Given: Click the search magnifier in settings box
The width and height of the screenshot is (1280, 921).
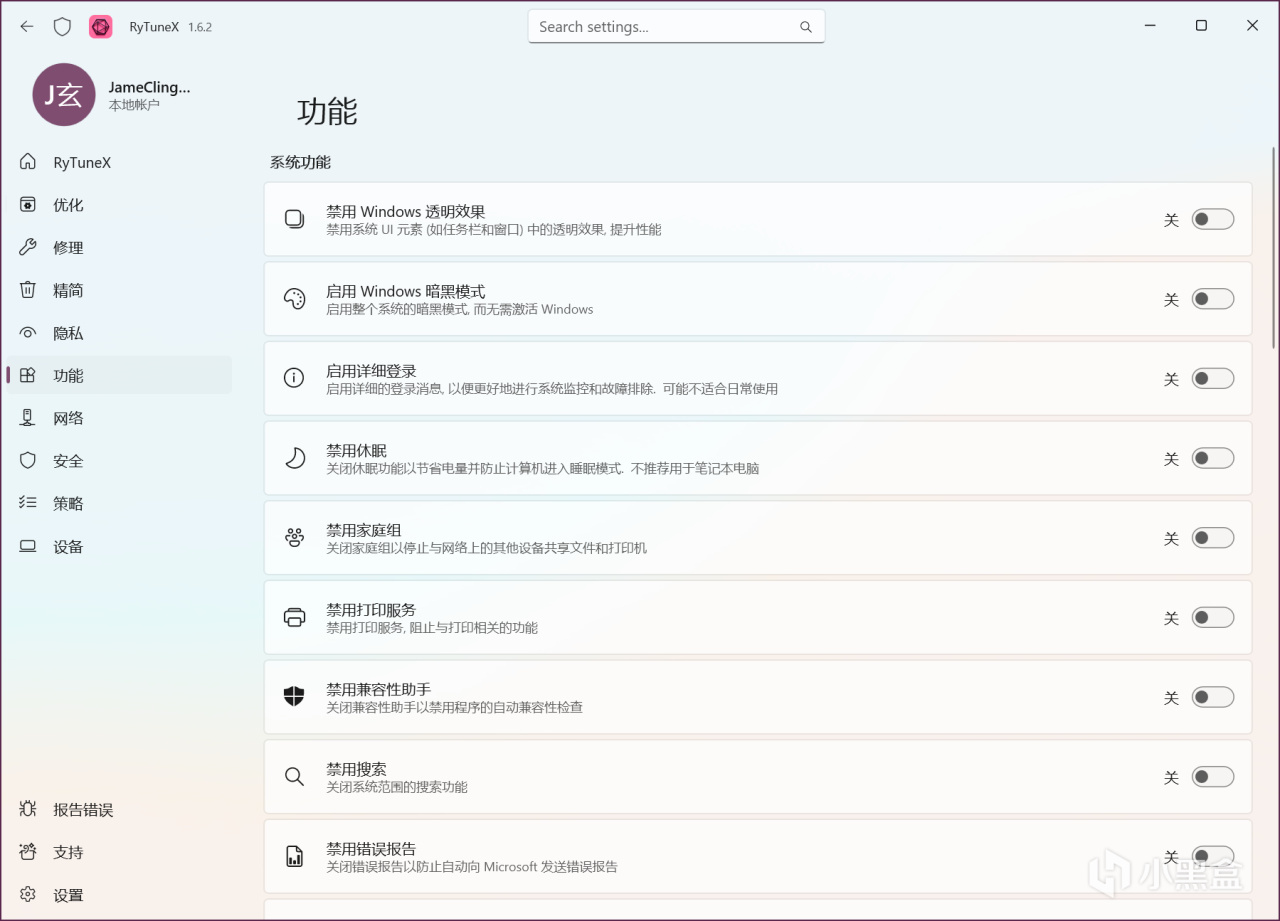Looking at the screenshot, I should (806, 27).
